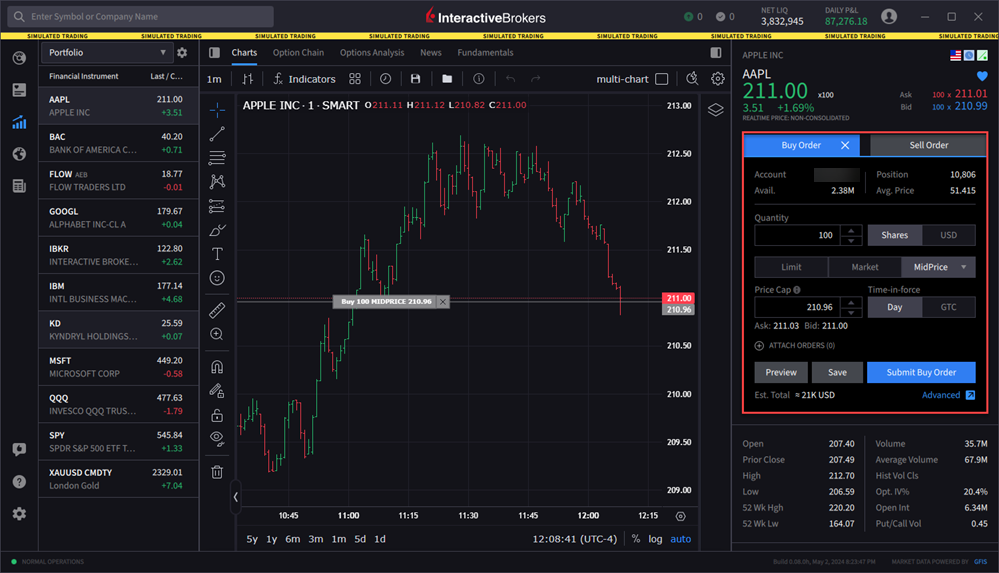Open the object tree layers icon
This screenshot has width=999, height=573.
click(715, 110)
